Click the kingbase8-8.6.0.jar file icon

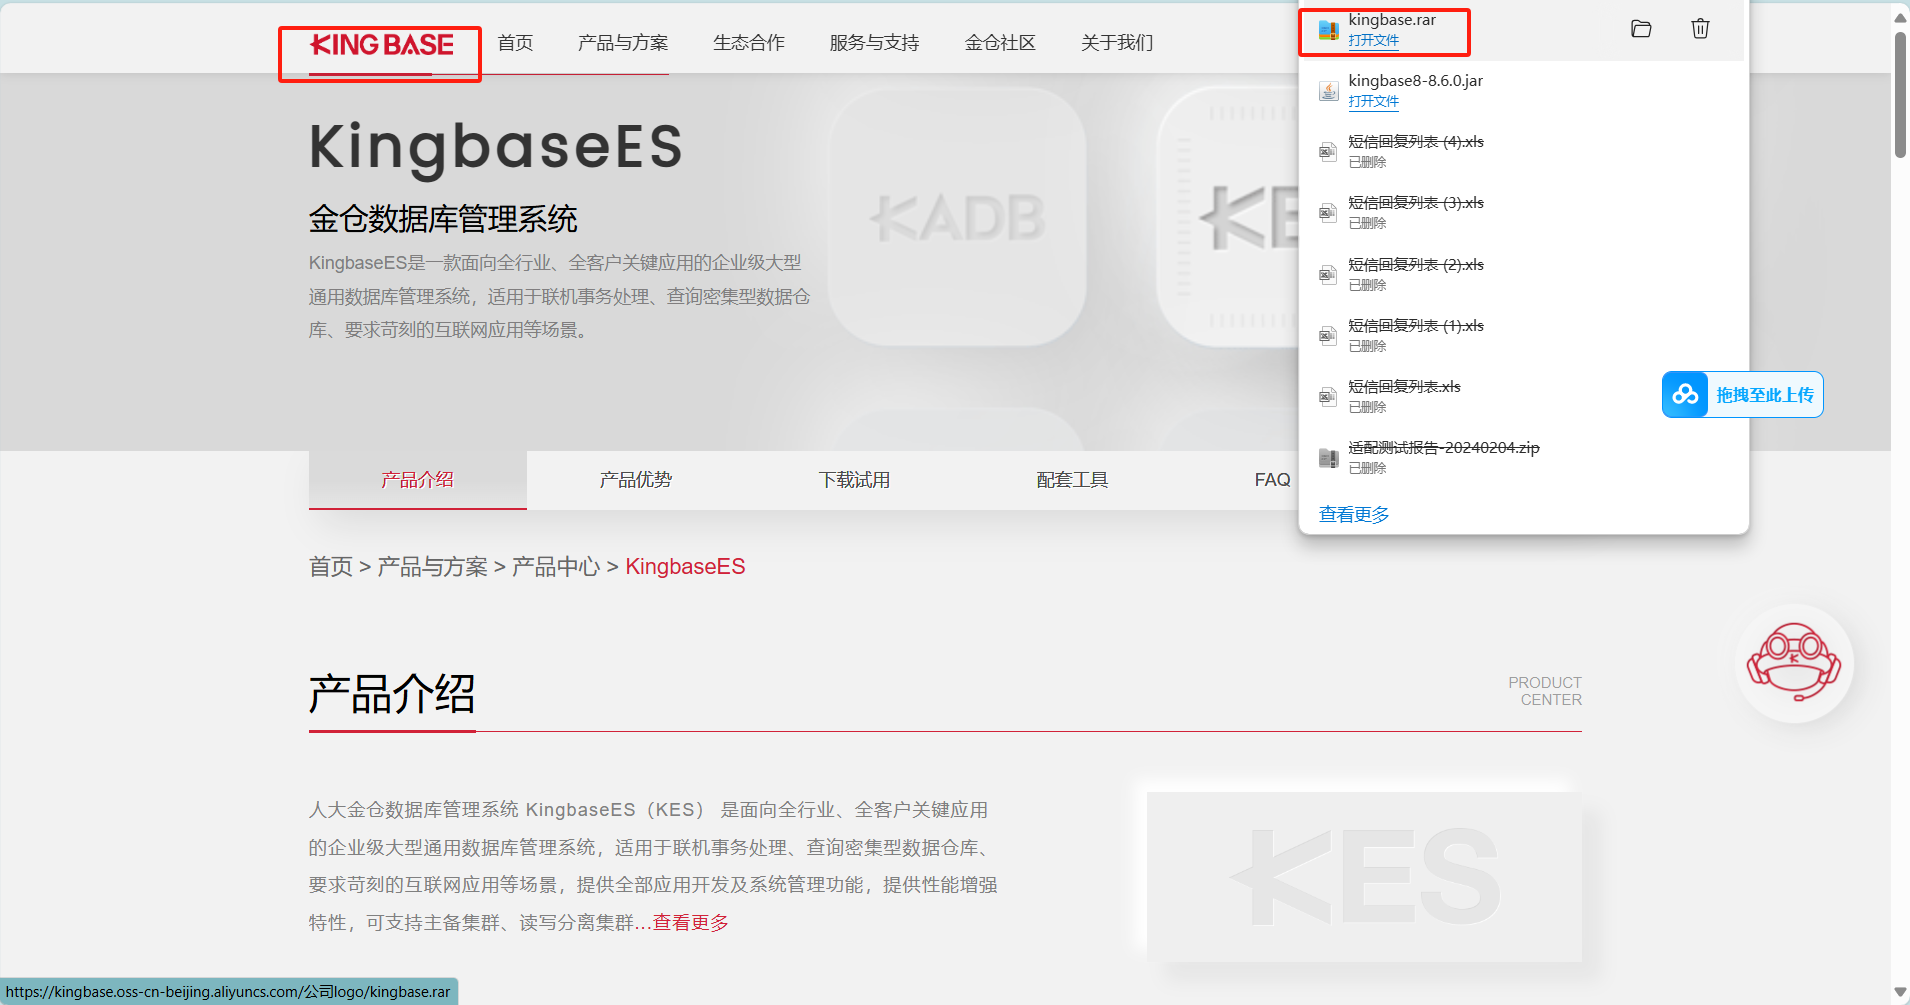click(1328, 91)
